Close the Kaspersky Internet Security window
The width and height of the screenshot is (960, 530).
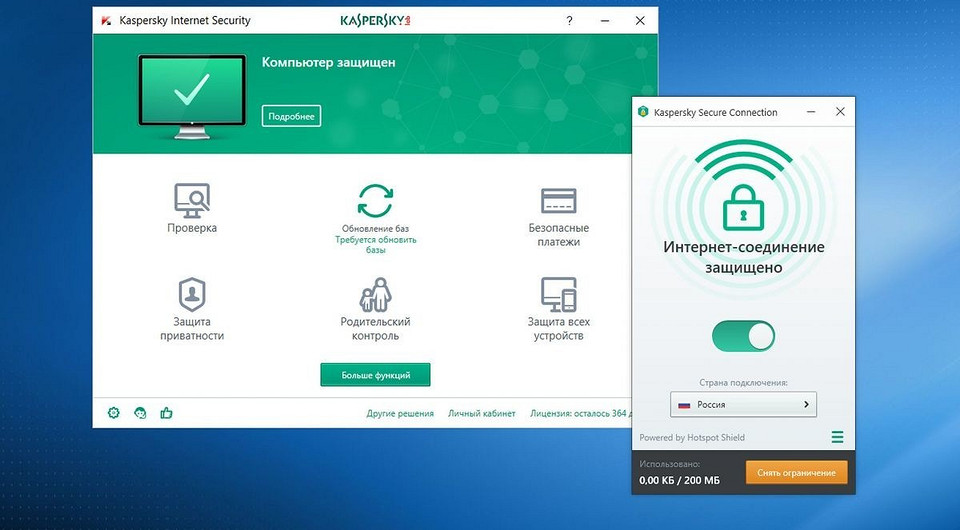click(x=640, y=20)
